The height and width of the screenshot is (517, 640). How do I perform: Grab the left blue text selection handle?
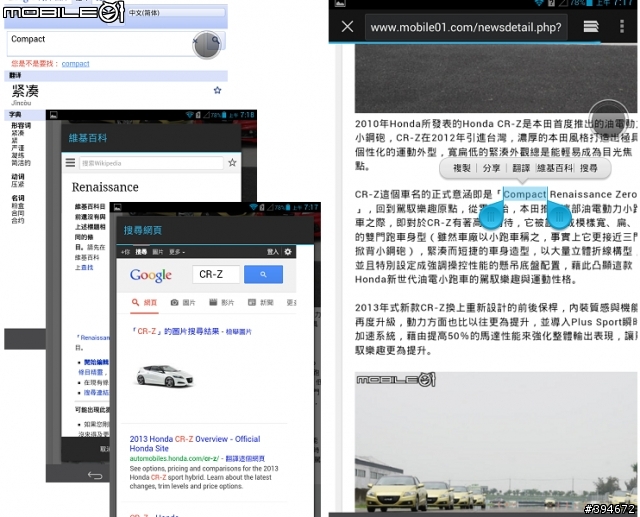[x=492, y=214]
